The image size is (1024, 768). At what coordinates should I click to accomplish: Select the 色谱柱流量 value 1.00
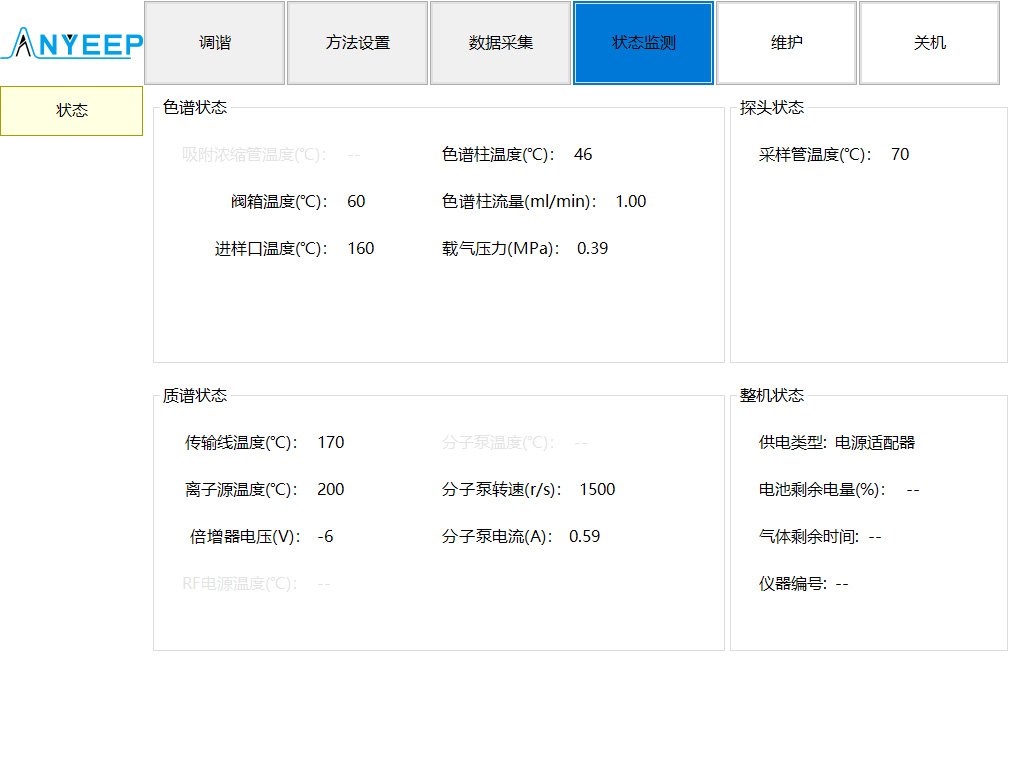pos(630,202)
